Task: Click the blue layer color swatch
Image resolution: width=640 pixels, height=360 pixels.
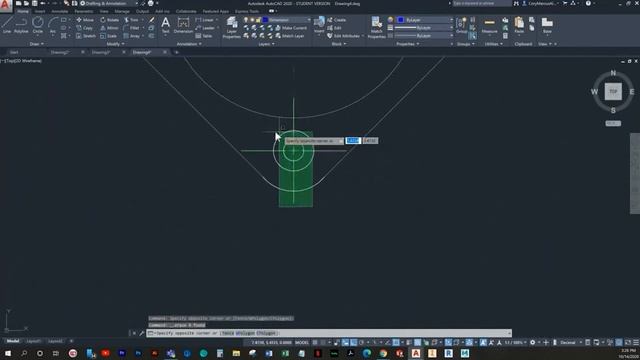Action: [265, 20]
